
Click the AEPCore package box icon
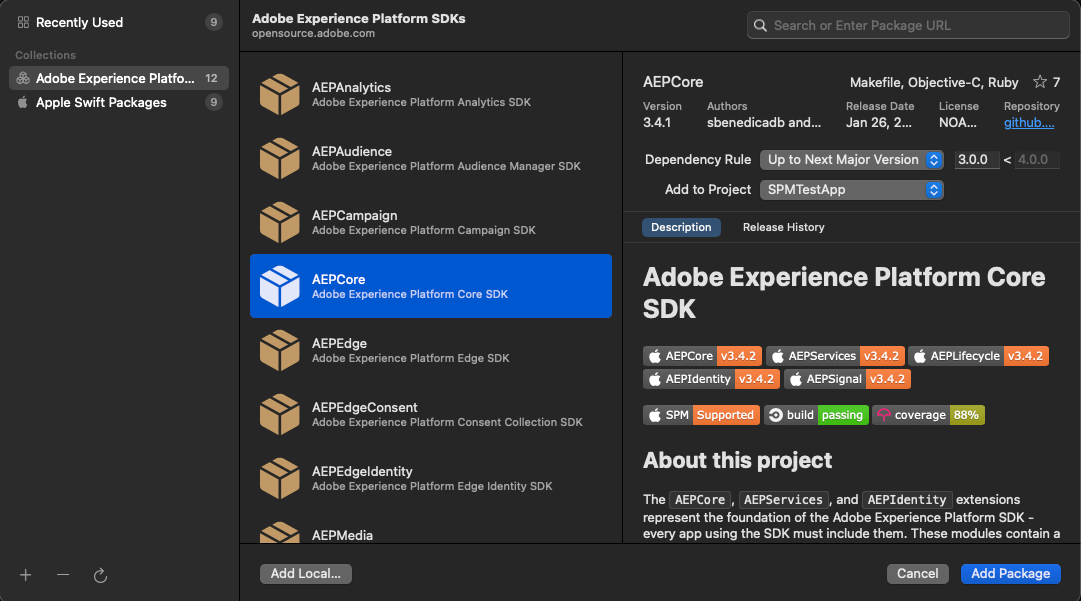point(280,287)
